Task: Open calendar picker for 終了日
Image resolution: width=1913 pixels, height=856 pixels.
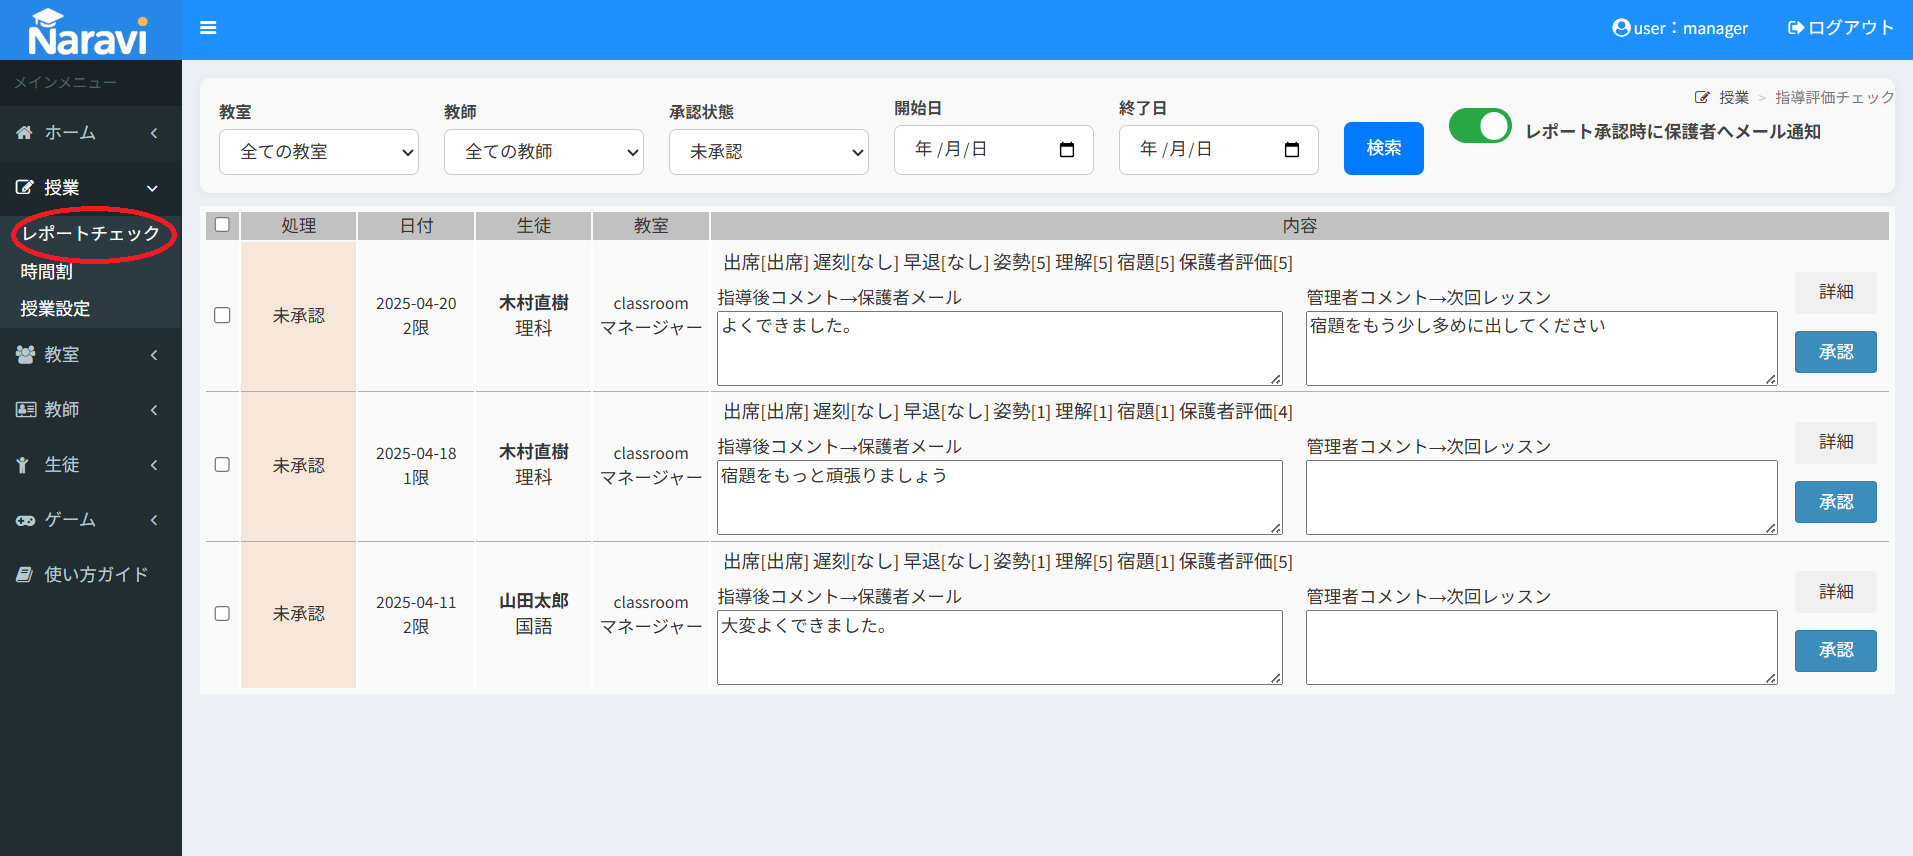Action: [1292, 150]
